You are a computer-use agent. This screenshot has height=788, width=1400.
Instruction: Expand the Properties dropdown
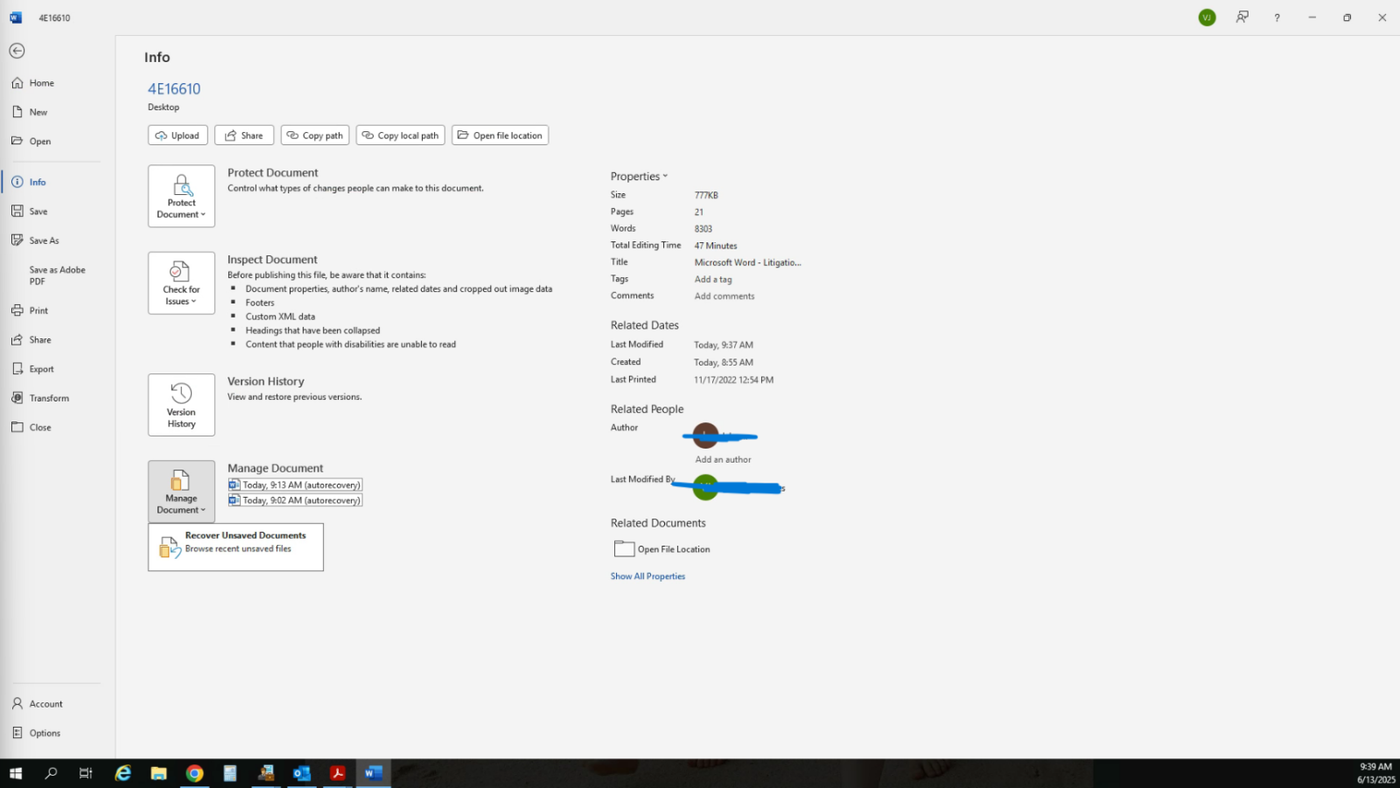[639, 176]
